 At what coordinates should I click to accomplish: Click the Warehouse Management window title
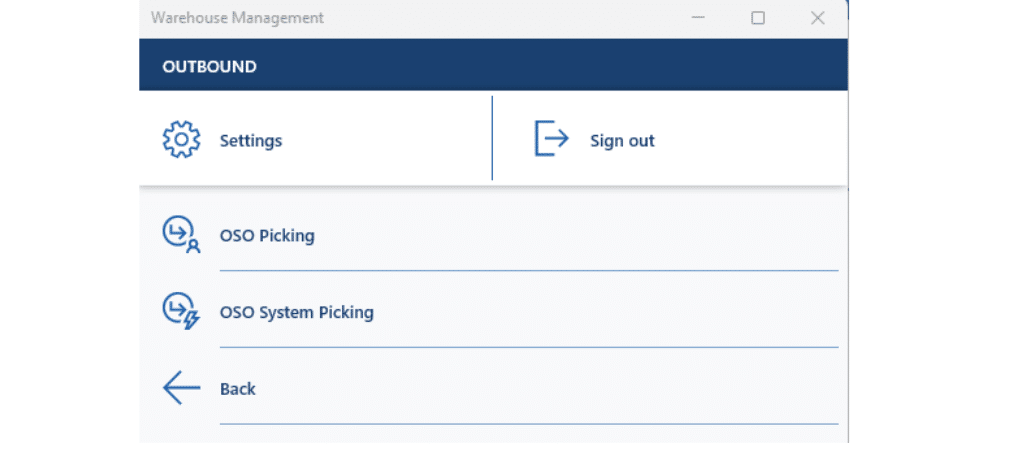(x=237, y=17)
